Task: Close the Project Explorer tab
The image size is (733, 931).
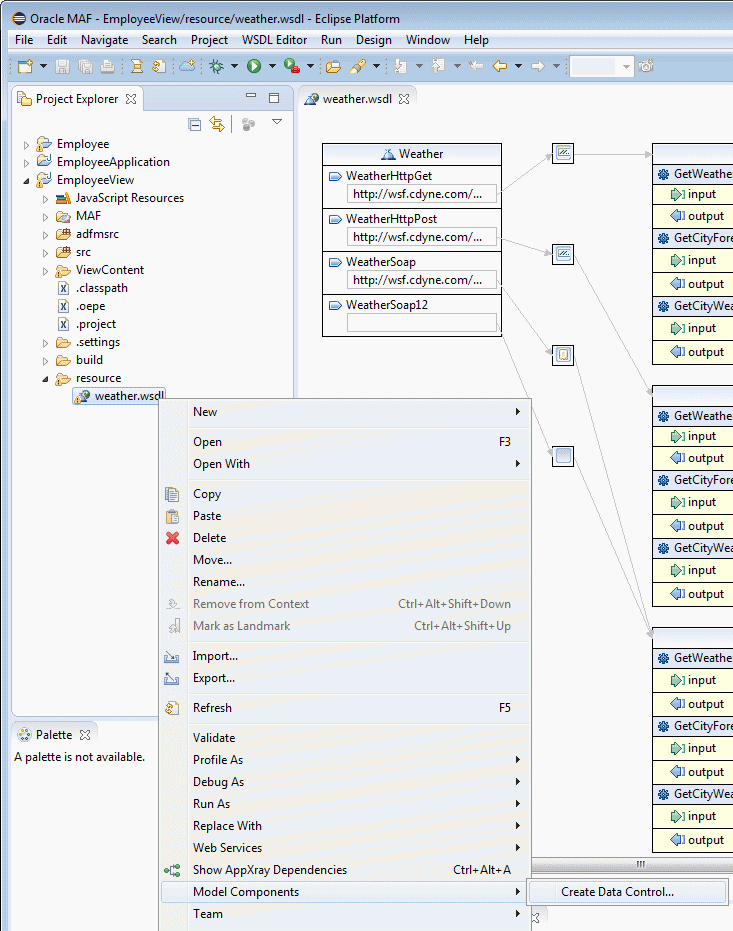Action: [x=131, y=99]
